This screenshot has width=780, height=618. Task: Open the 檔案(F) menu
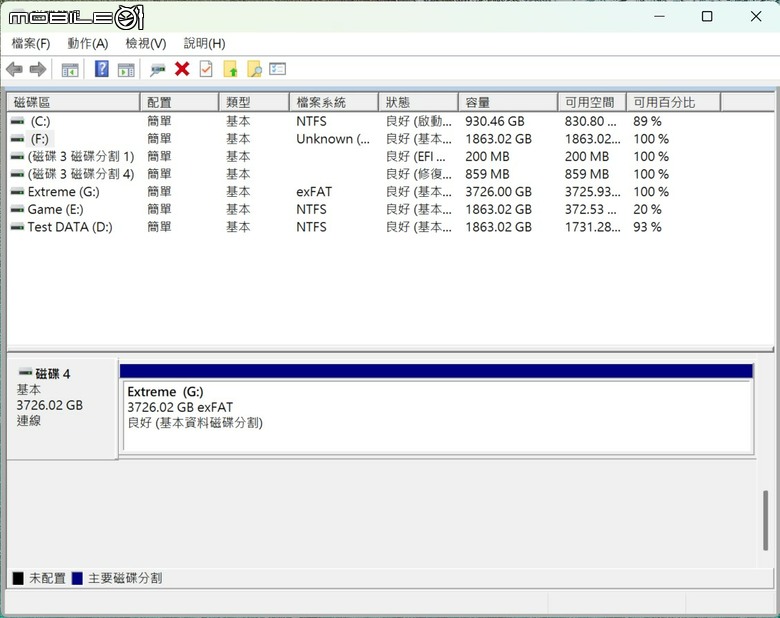pos(31,44)
